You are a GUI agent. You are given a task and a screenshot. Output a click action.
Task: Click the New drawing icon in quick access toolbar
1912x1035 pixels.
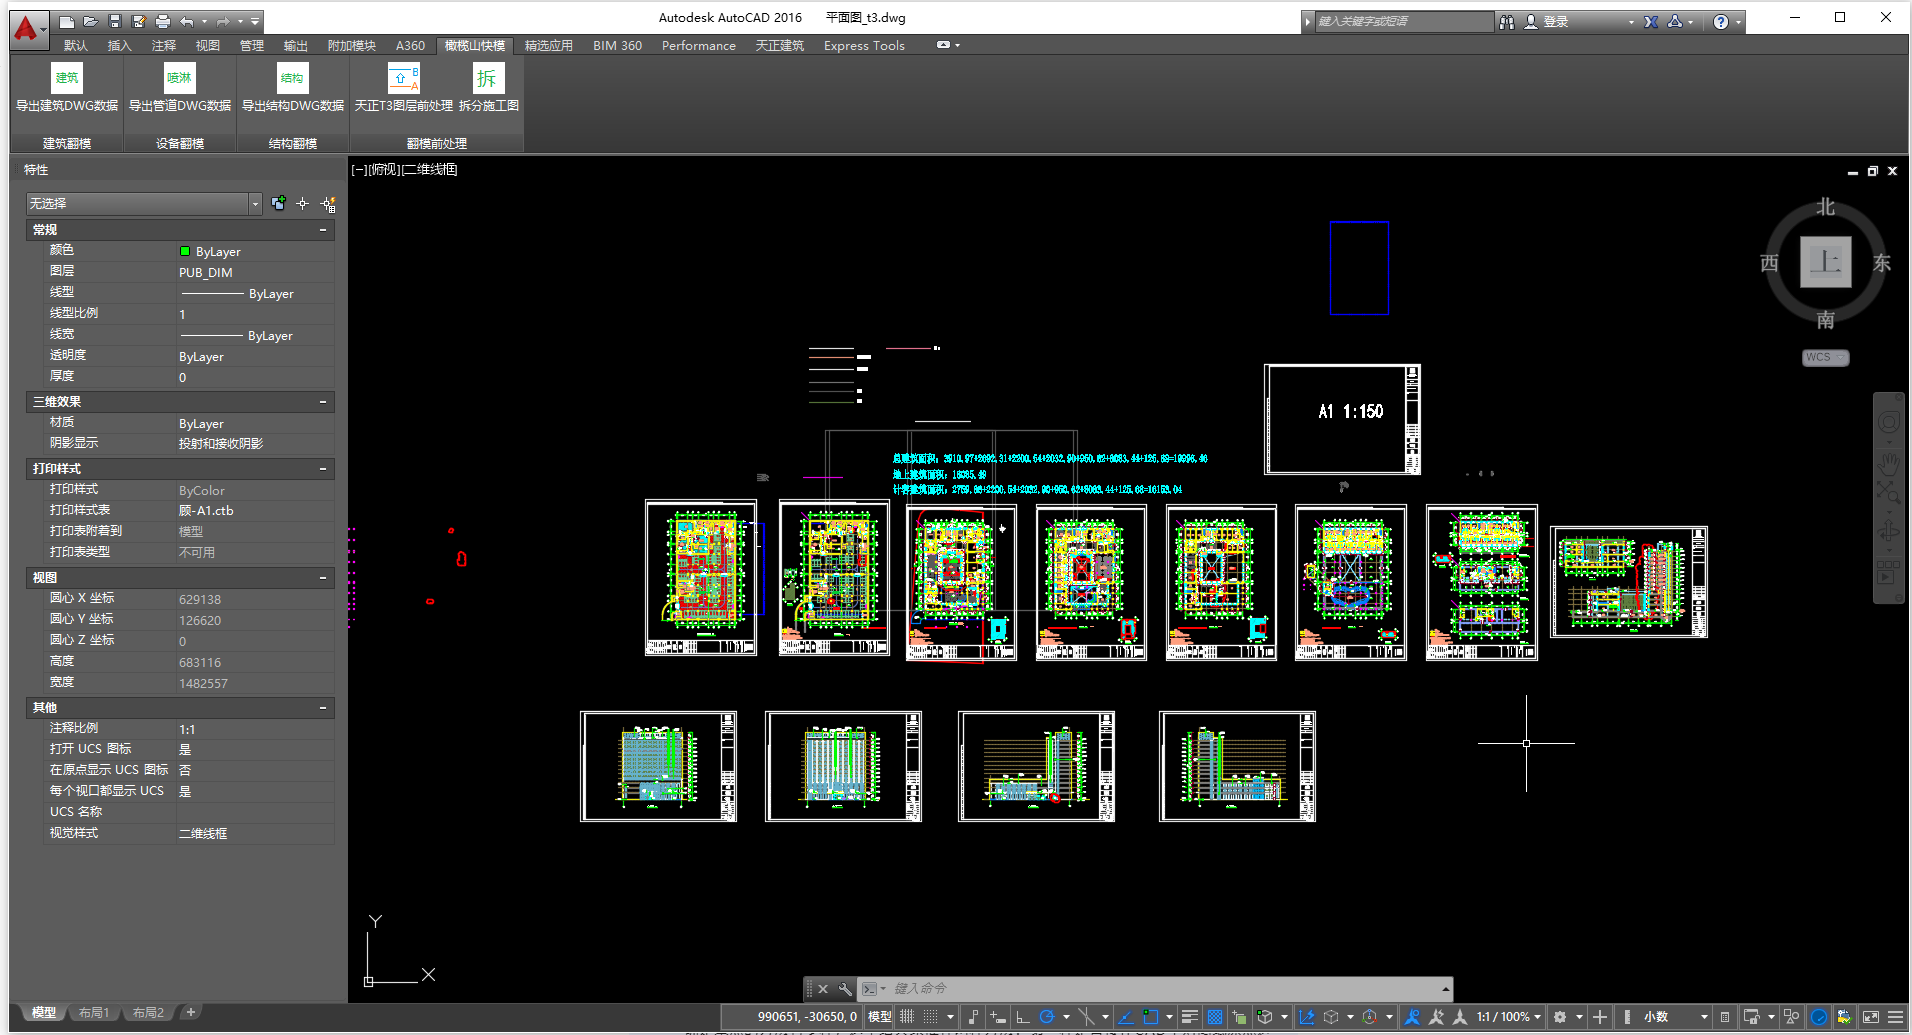pos(67,21)
